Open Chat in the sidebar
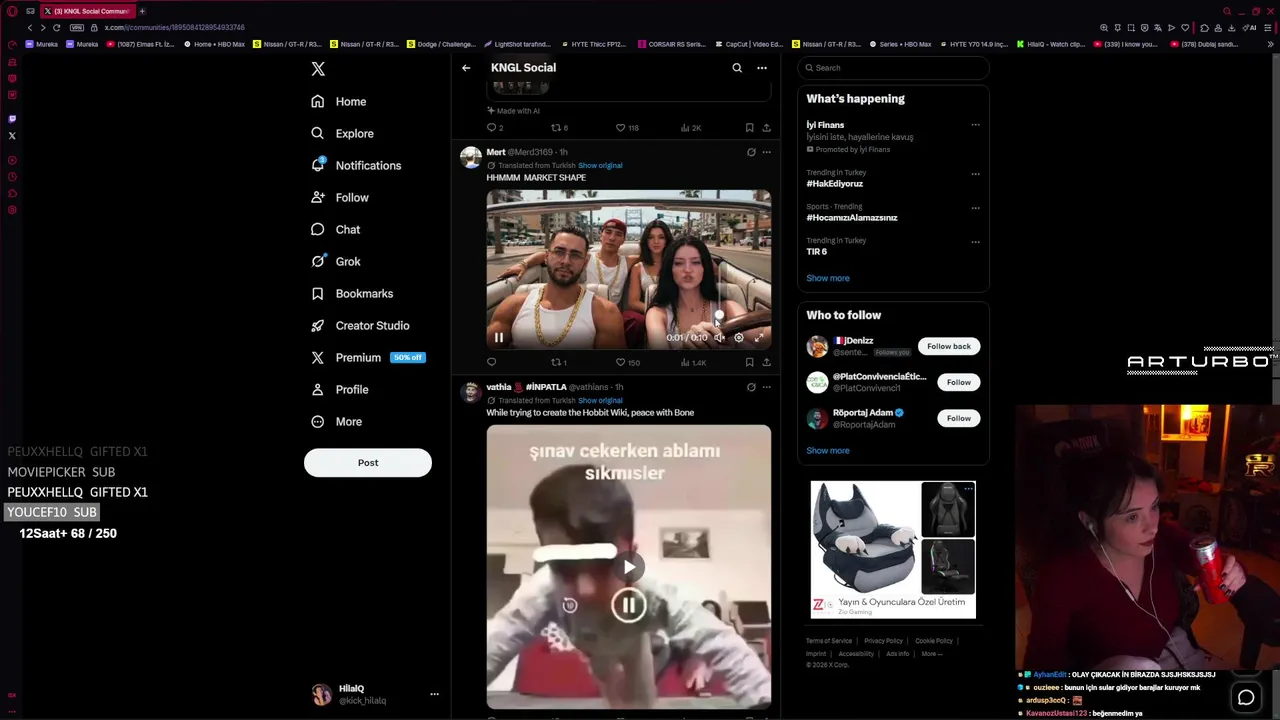1280x720 pixels. point(335,229)
